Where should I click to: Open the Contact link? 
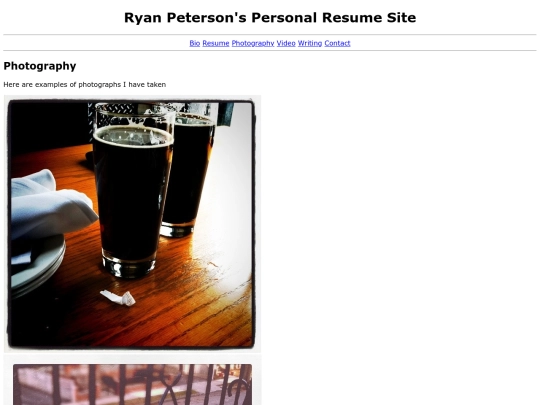click(337, 43)
